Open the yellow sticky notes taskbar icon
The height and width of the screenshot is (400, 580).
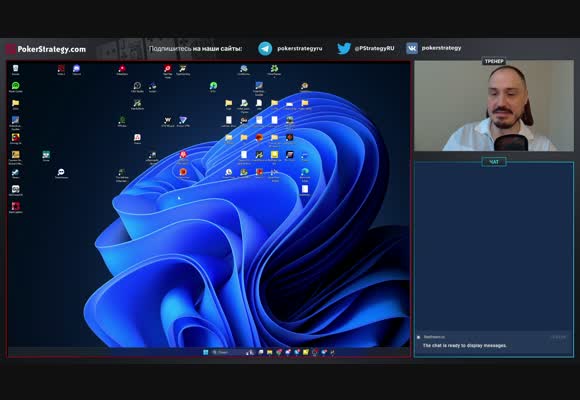[306, 352]
